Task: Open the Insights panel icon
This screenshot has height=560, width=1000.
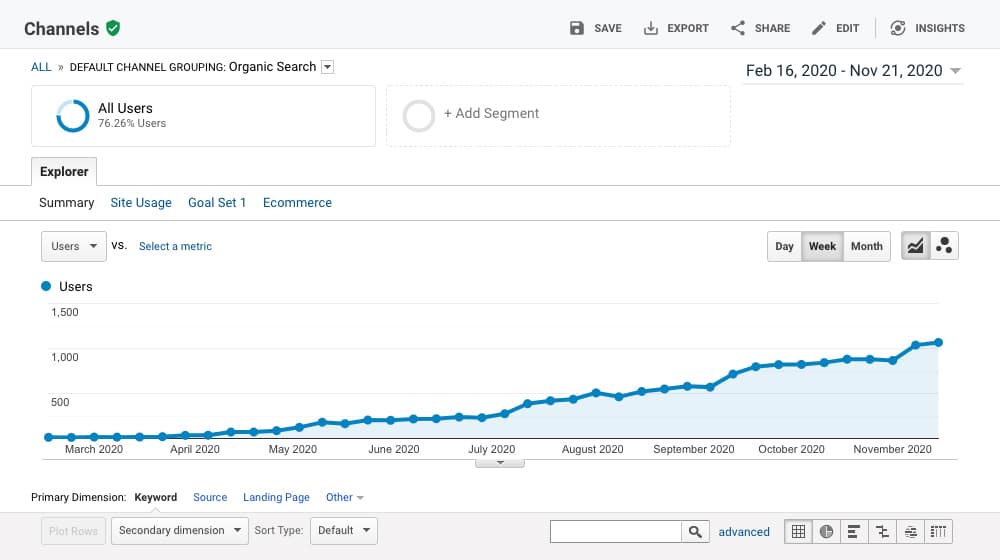Action: pos(898,28)
